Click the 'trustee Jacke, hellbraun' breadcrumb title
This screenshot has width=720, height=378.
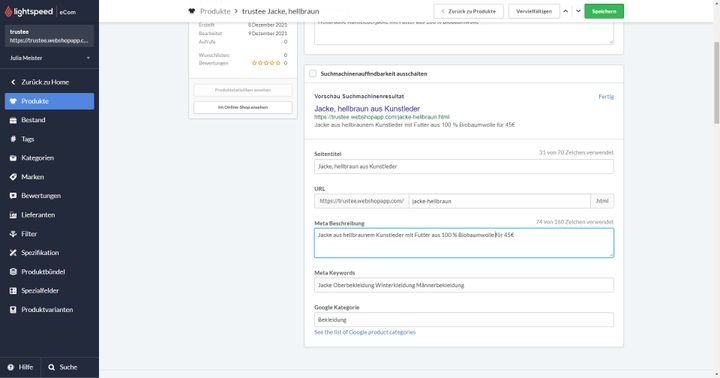click(281, 11)
